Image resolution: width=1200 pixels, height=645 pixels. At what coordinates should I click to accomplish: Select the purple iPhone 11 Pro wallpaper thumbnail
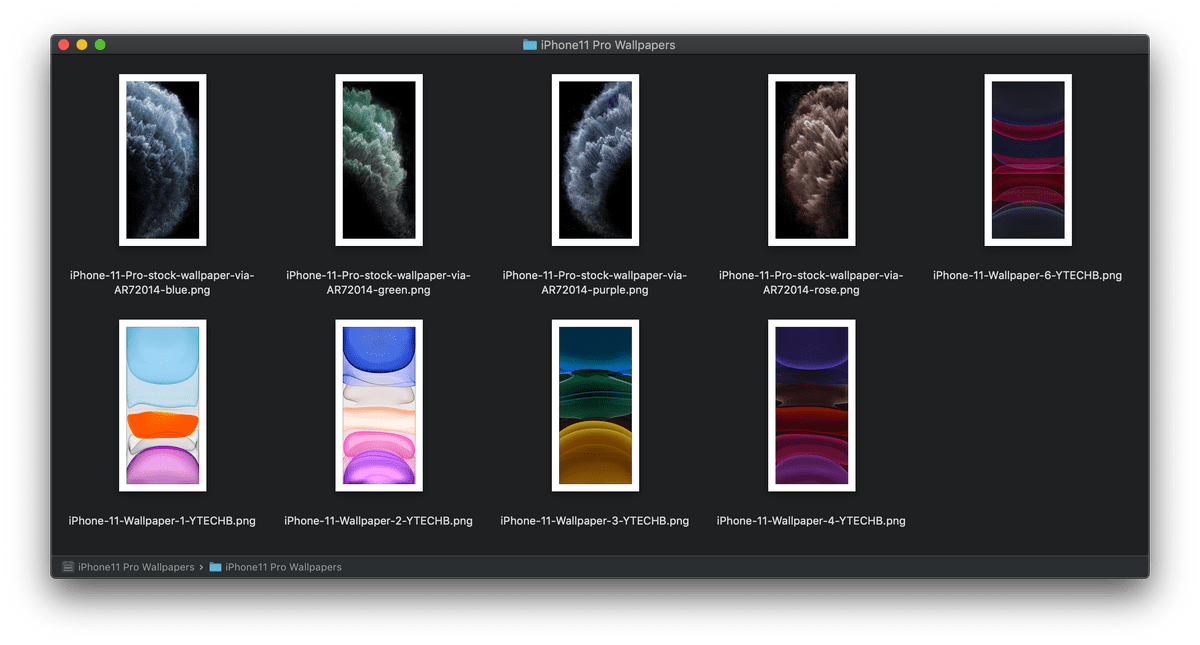[x=595, y=160]
